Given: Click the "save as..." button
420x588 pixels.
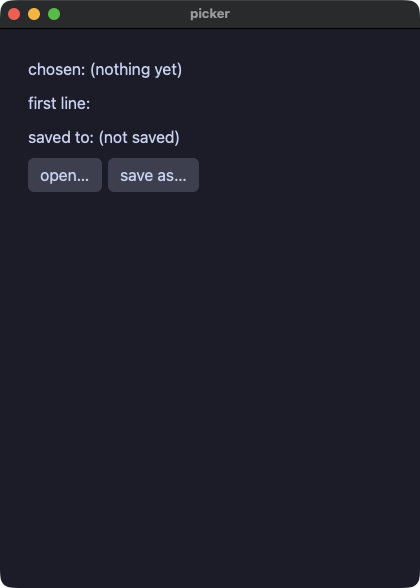Looking at the screenshot, I should click(x=153, y=175).
